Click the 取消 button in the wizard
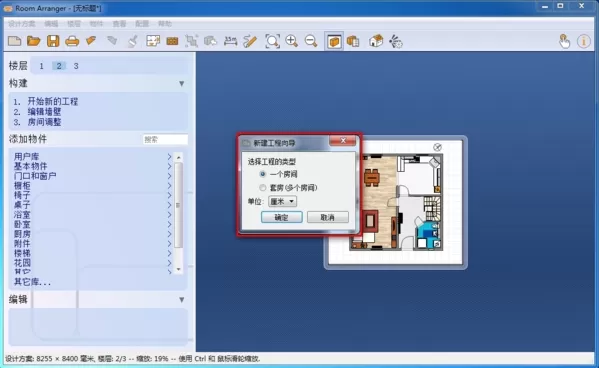The height and width of the screenshot is (368, 599). coord(327,217)
